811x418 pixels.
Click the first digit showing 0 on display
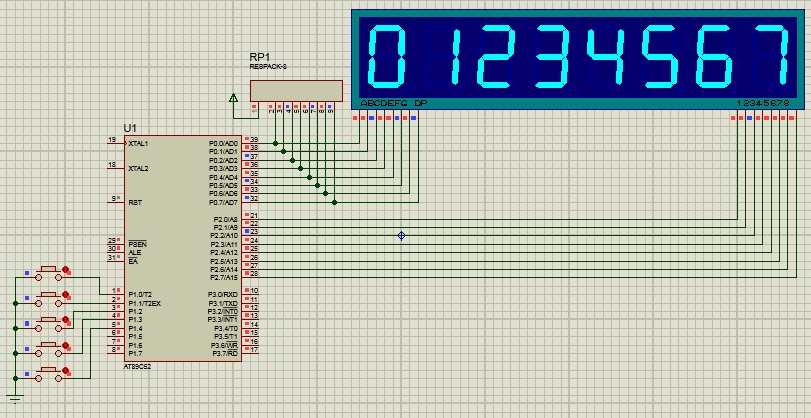[388, 55]
